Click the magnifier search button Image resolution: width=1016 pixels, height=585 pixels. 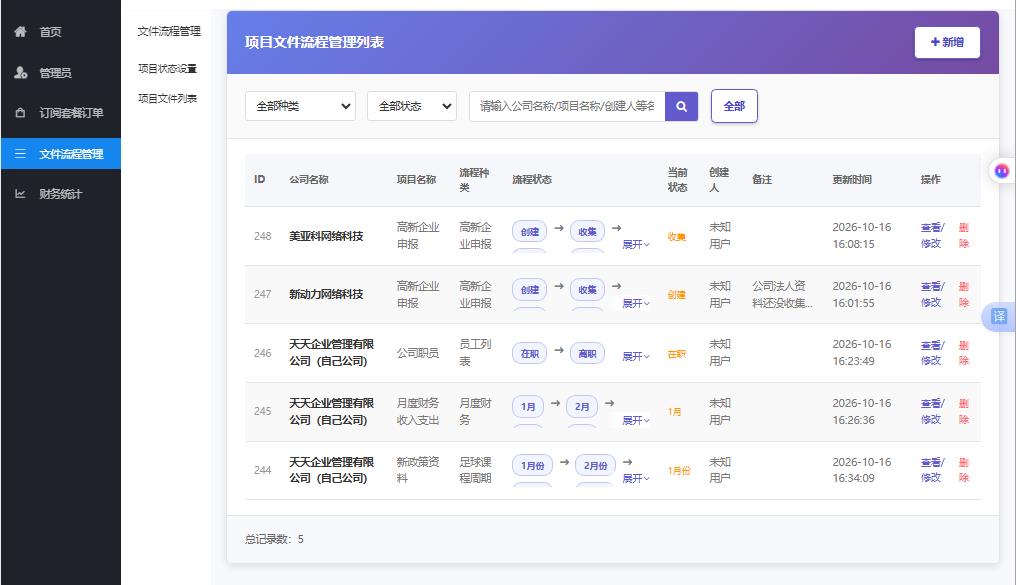coord(681,106)
